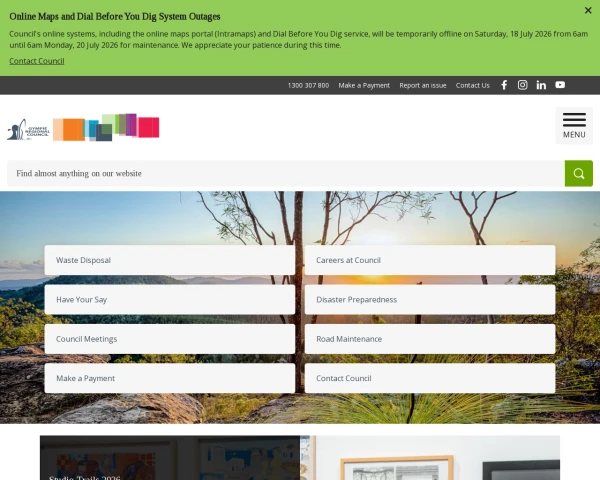Open Careers at Council quick link
The width and height of the screenshot is (600, 480).
coord(430,260)
